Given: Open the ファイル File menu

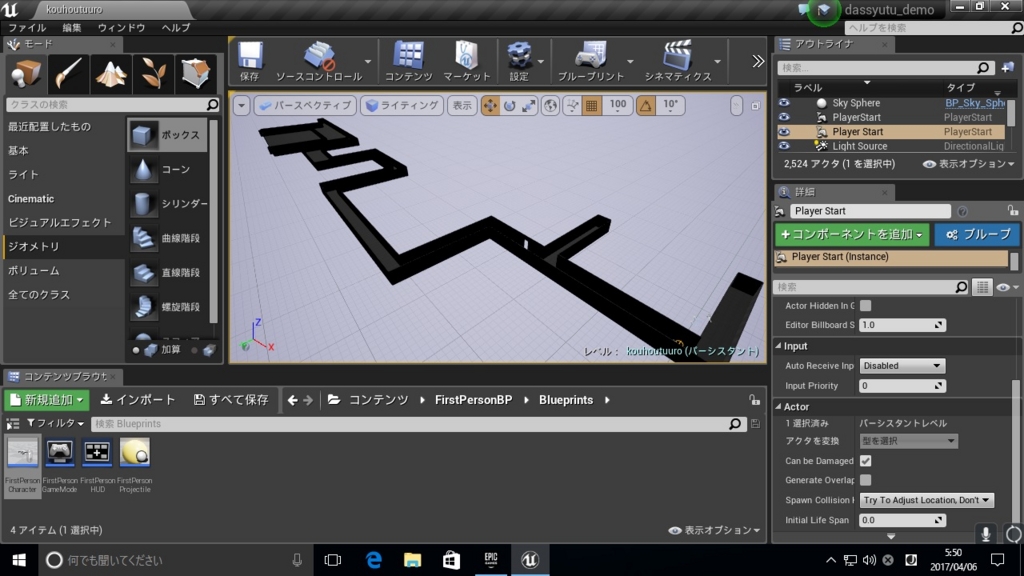Looking at the screenshot, I should pyautogui.click(x=27, y=27).
